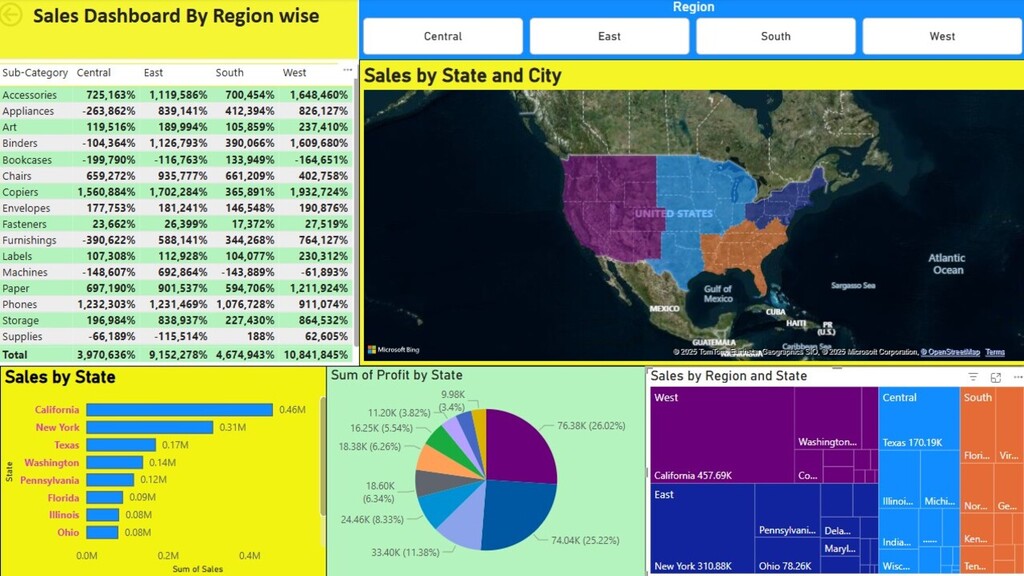Sort the table by the Central column header
The height and width of the screenshot is (576, 1024).
[93, 72]
